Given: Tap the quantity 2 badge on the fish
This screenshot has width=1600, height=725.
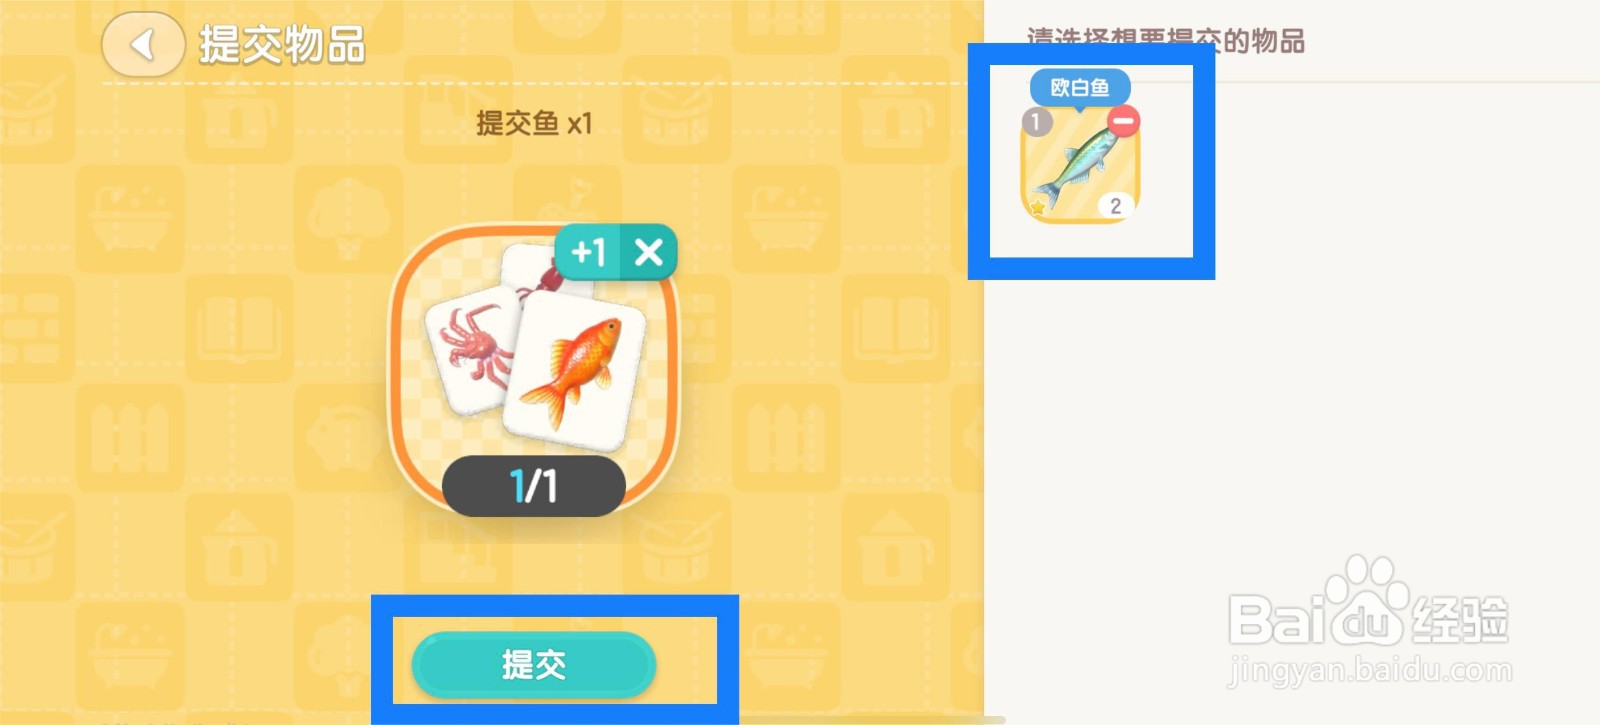Looking at the screenshot, I should 1115,206.
